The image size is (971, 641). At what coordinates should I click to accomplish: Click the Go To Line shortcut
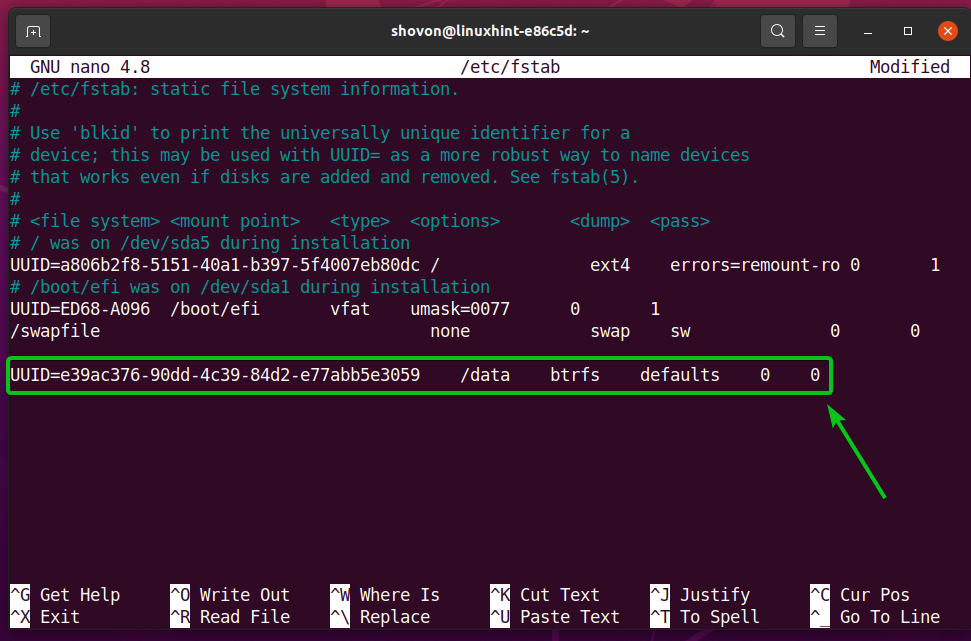(x=875, y=617)
